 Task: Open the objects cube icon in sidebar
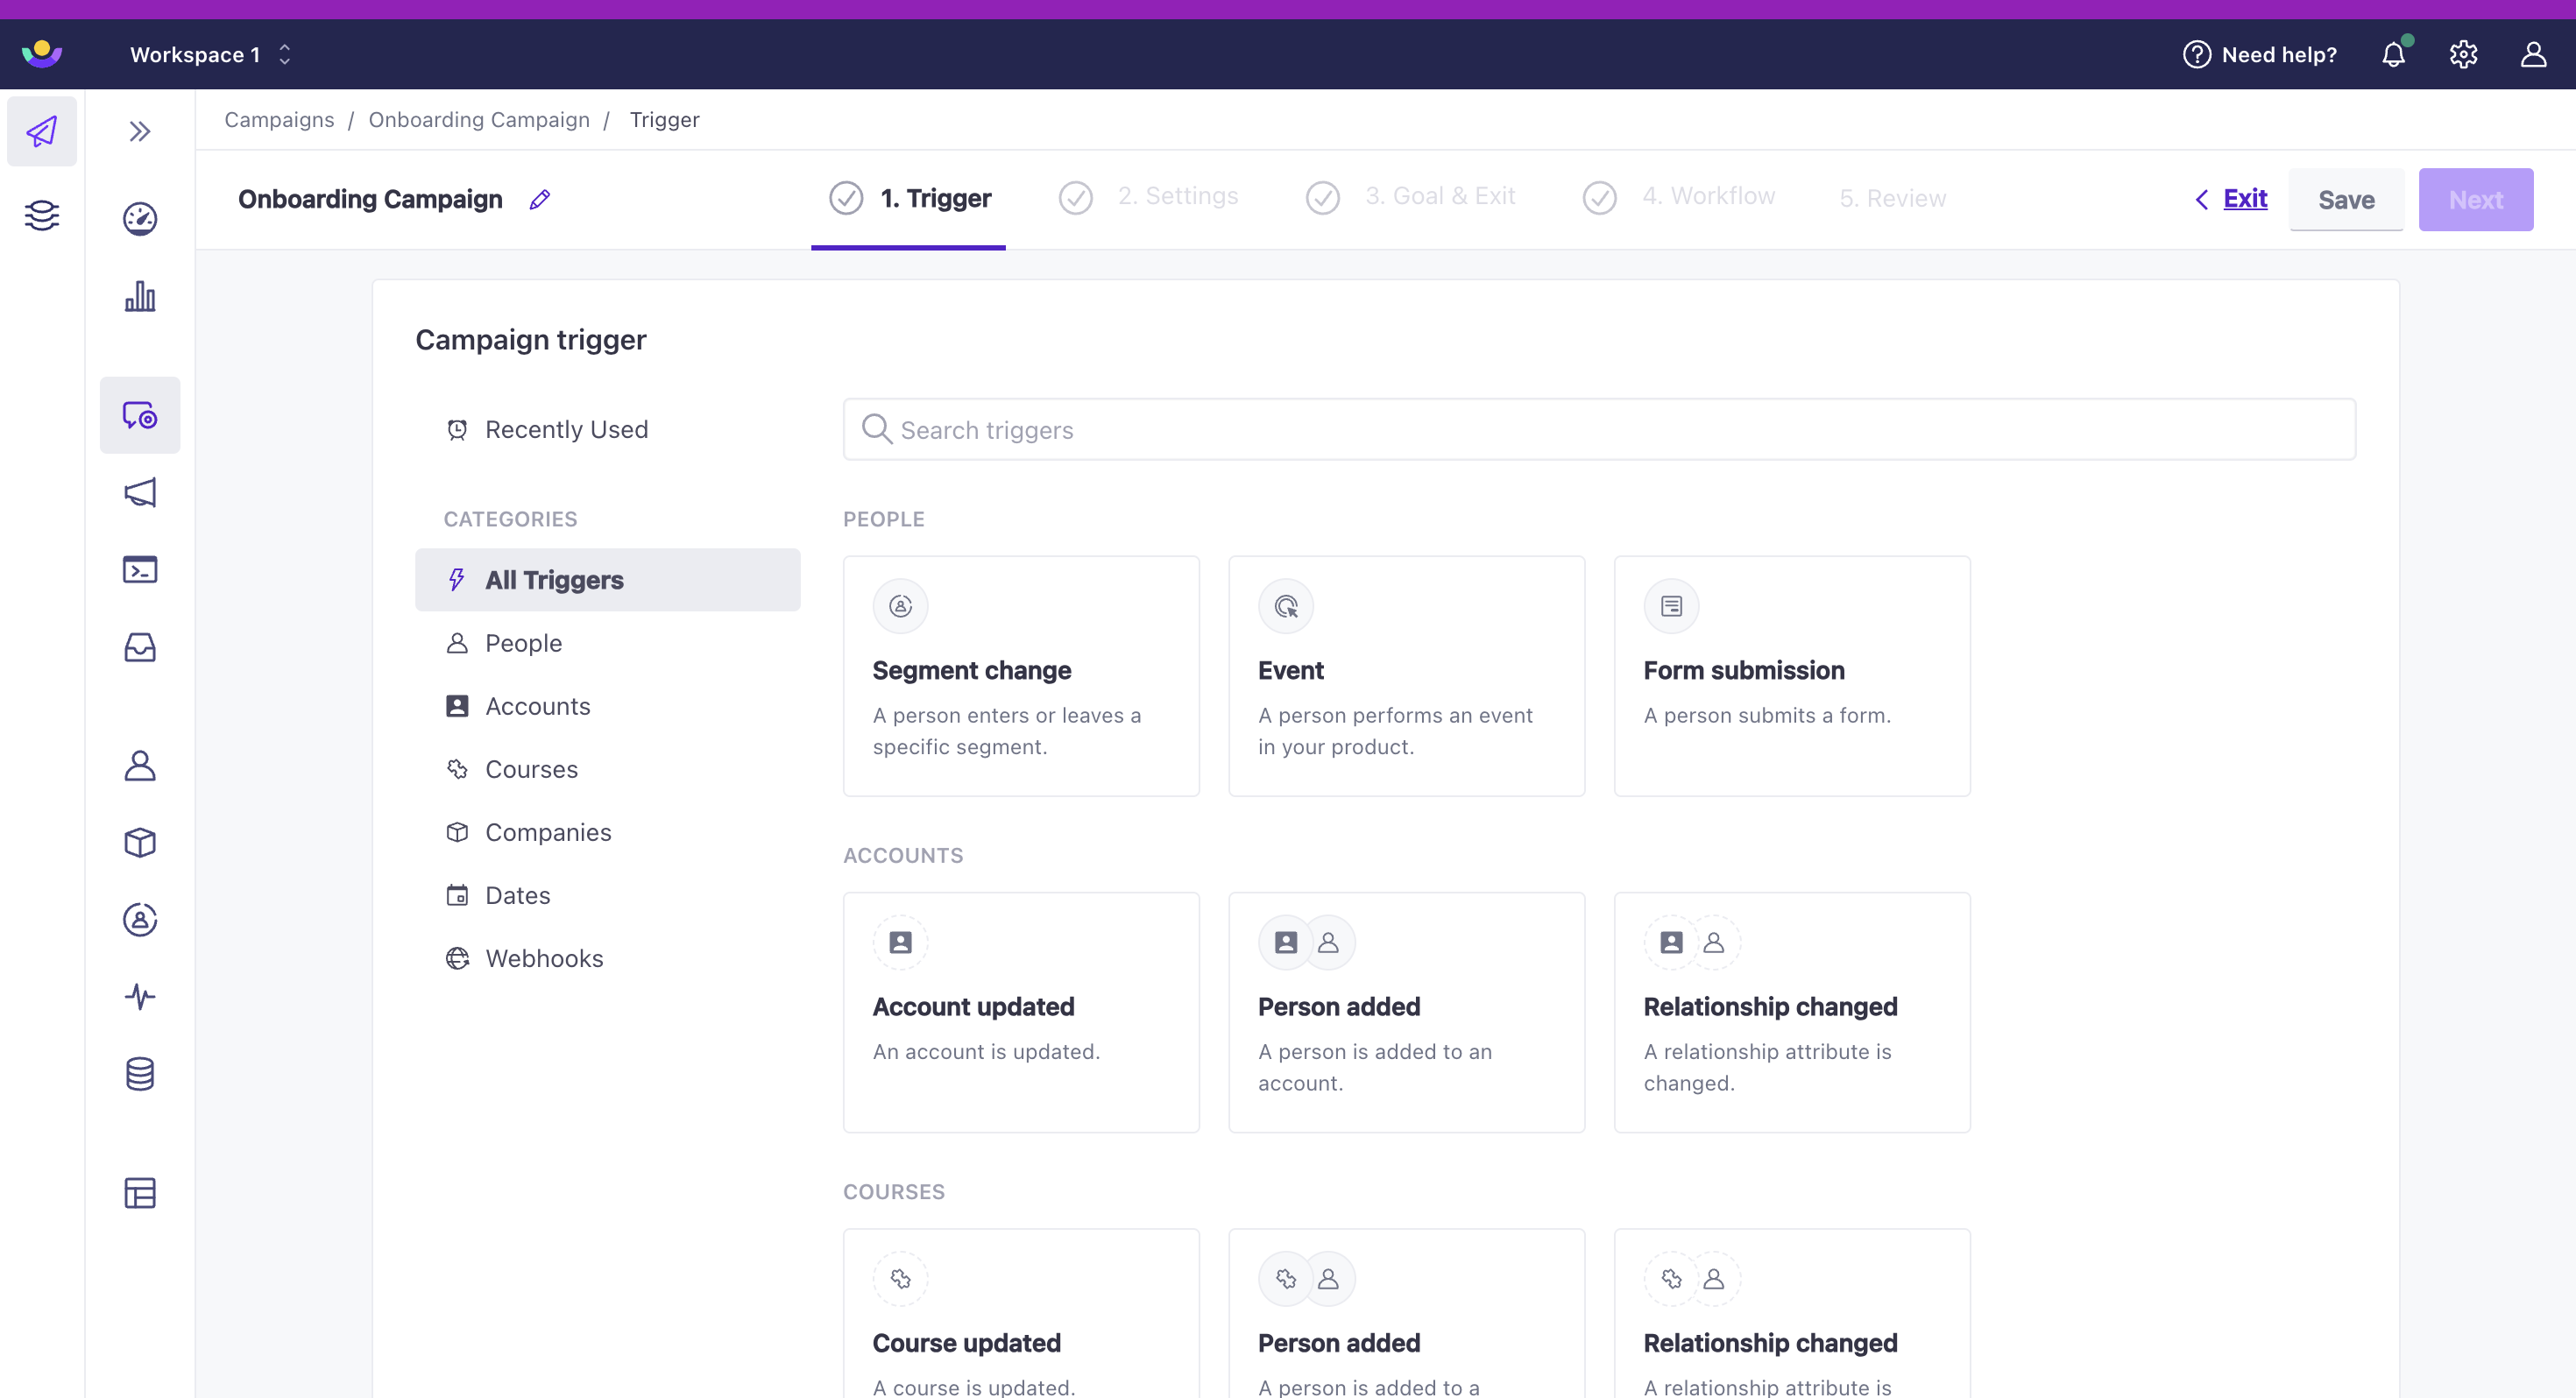[140, 842]
